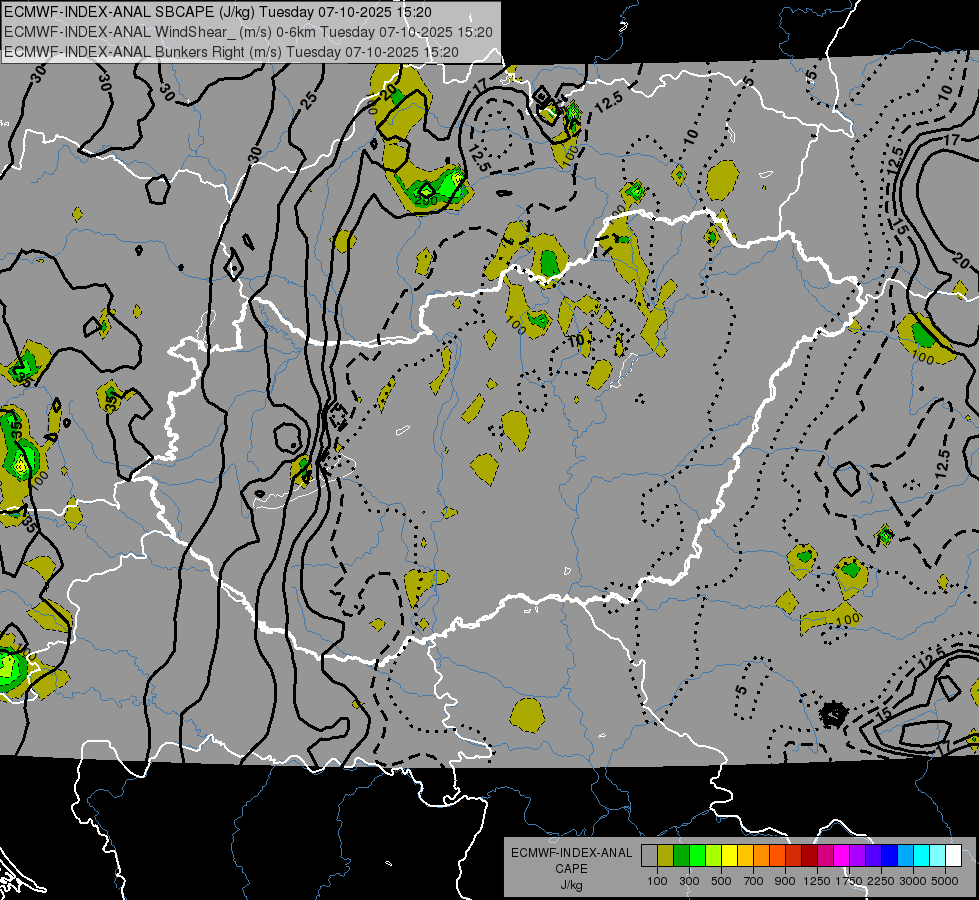The image size is (979, 900).
Task: Click the legend scale value 5000
Action: point(945,881)
